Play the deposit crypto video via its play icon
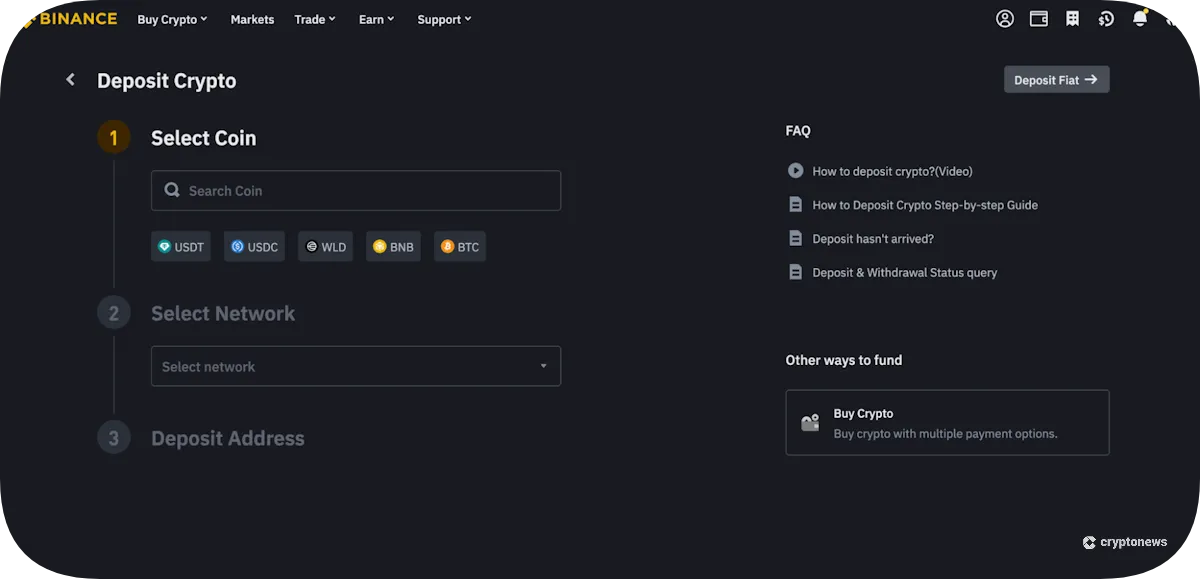This screenshot has height=579, width=1200. click(795, 170)
